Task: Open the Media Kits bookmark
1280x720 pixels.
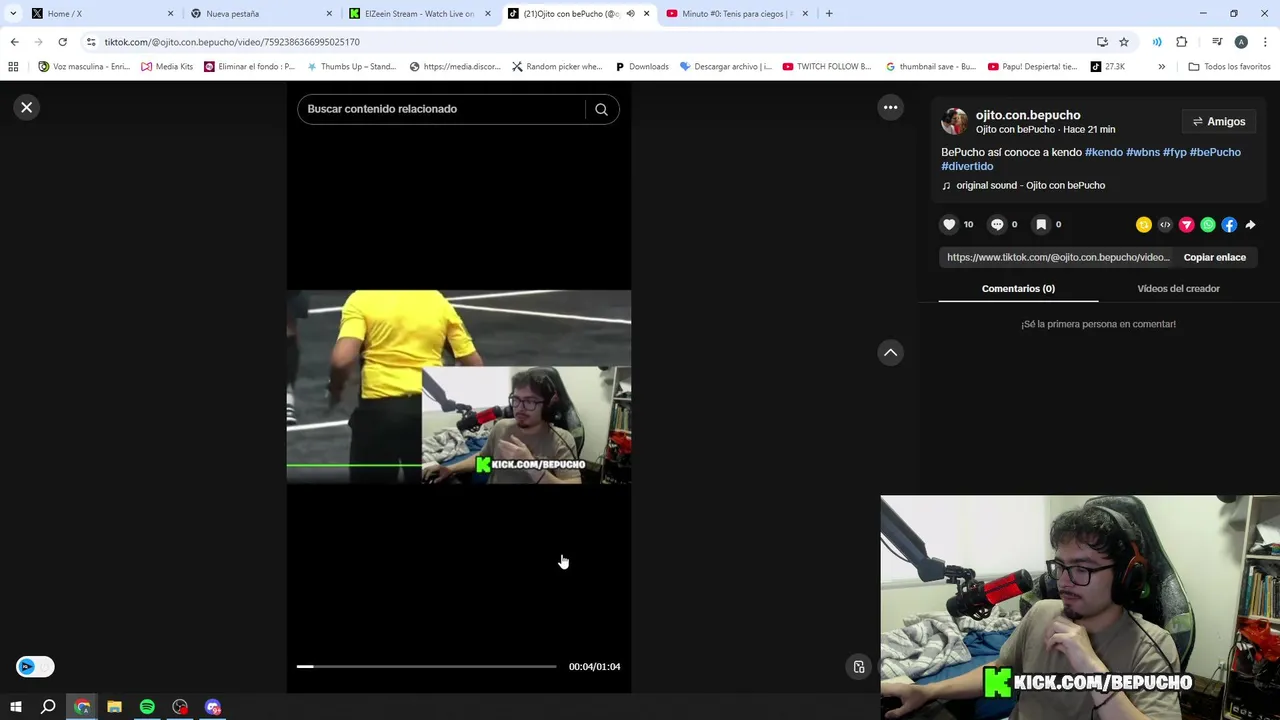Action: [167, 67]
